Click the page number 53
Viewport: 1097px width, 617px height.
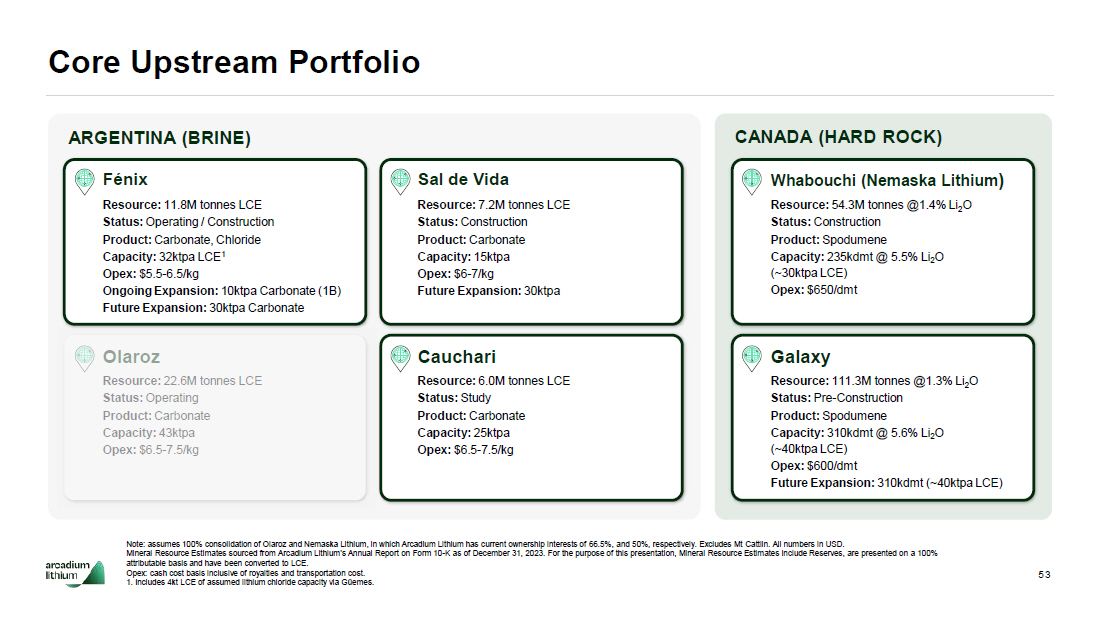(x=1045, y=574)
